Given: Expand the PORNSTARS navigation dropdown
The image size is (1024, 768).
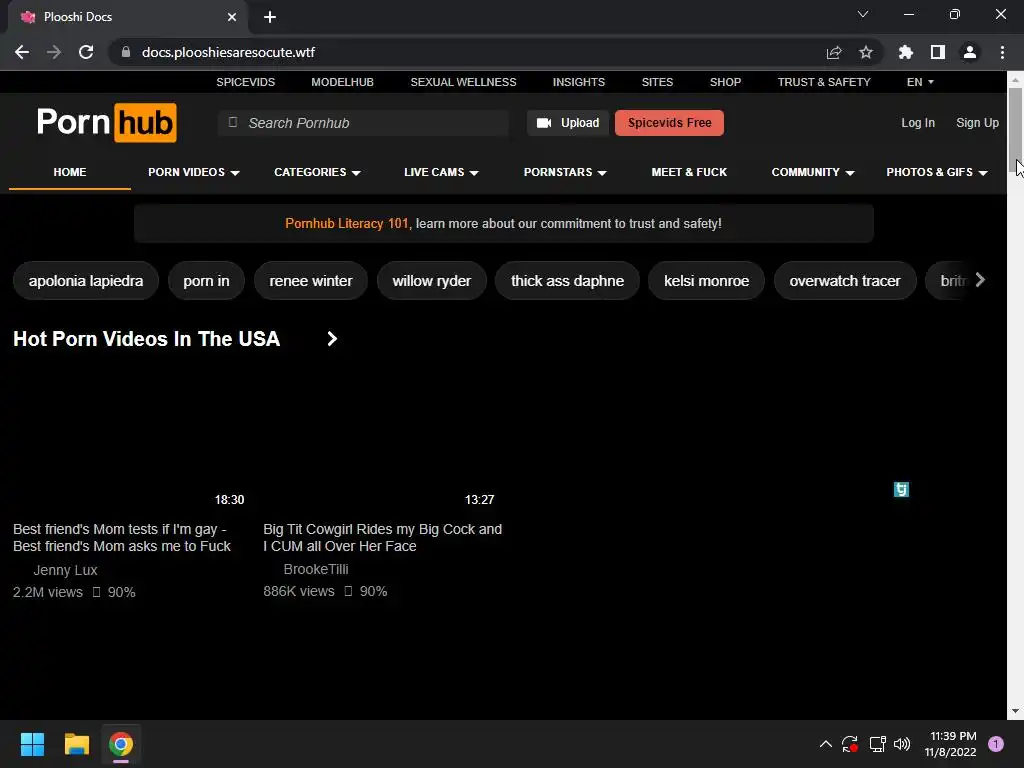Looking at the screenshot, I should click(565, 172).
